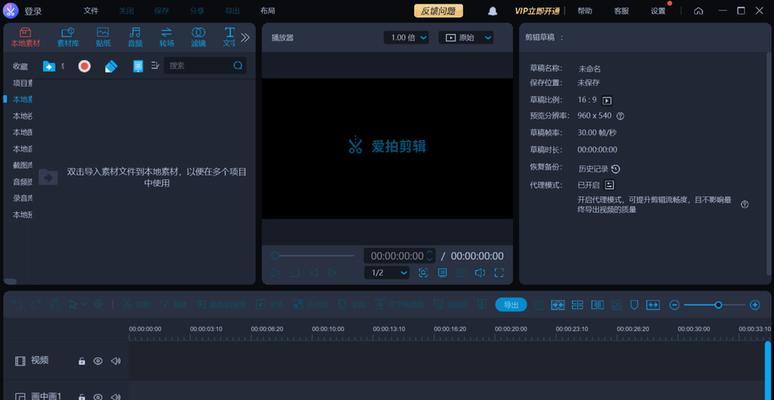Click the blue pencil edit icon
This screenshot has width=774, height=400.
(111, 66)
